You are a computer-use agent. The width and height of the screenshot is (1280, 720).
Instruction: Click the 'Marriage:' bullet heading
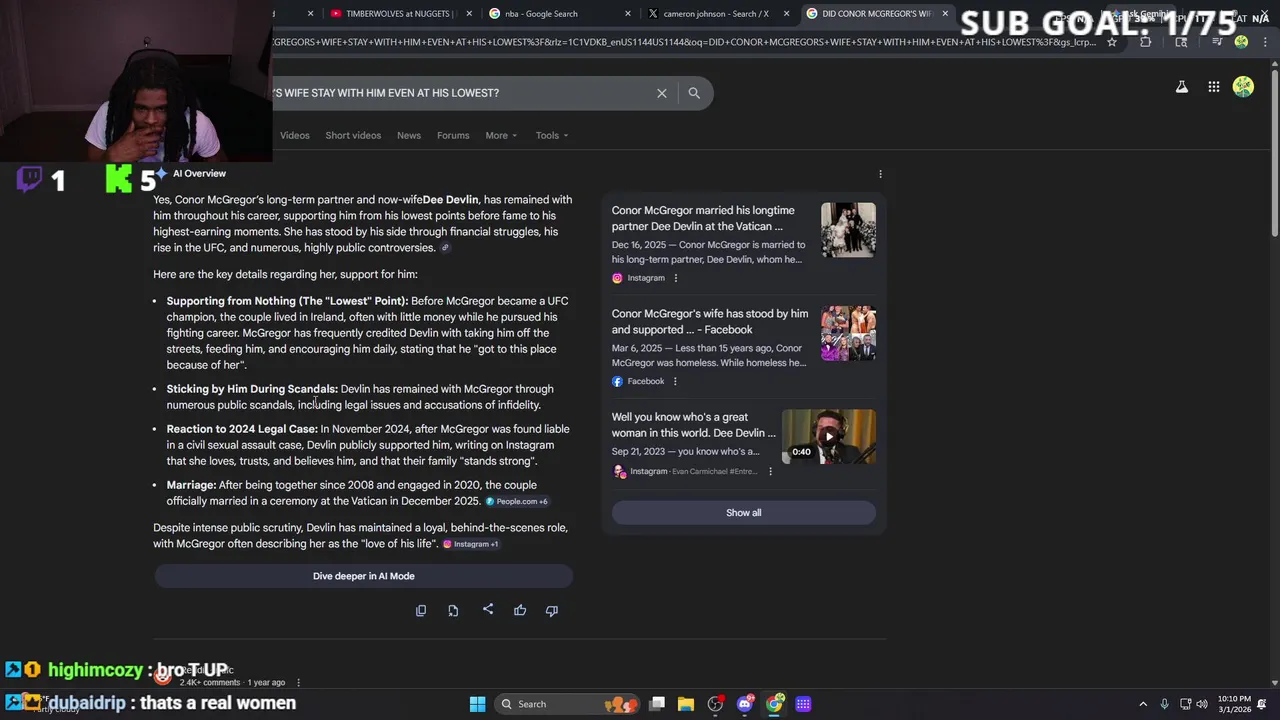[x=191, y=485]
